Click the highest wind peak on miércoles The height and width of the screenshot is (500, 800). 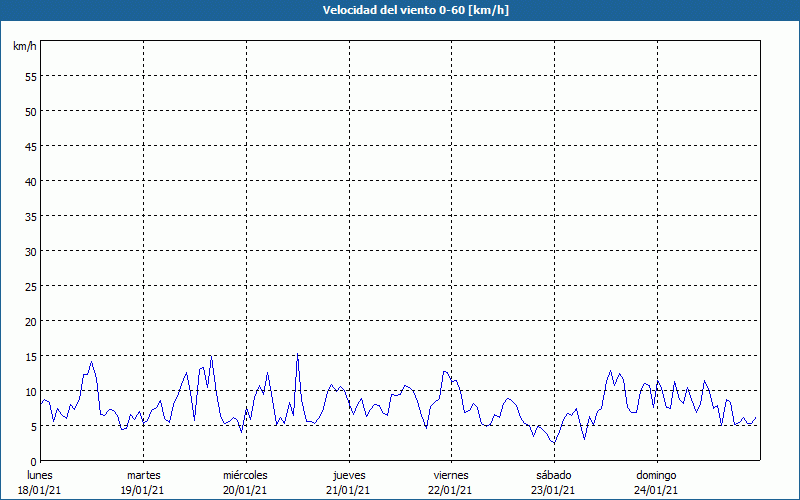point(297,354)
